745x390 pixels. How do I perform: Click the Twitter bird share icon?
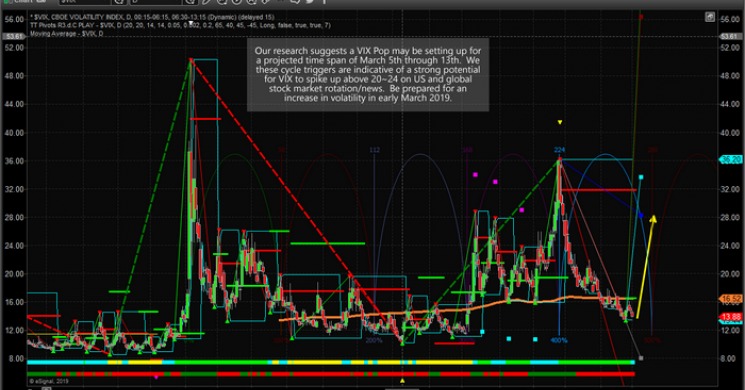(x=309, y=1)
